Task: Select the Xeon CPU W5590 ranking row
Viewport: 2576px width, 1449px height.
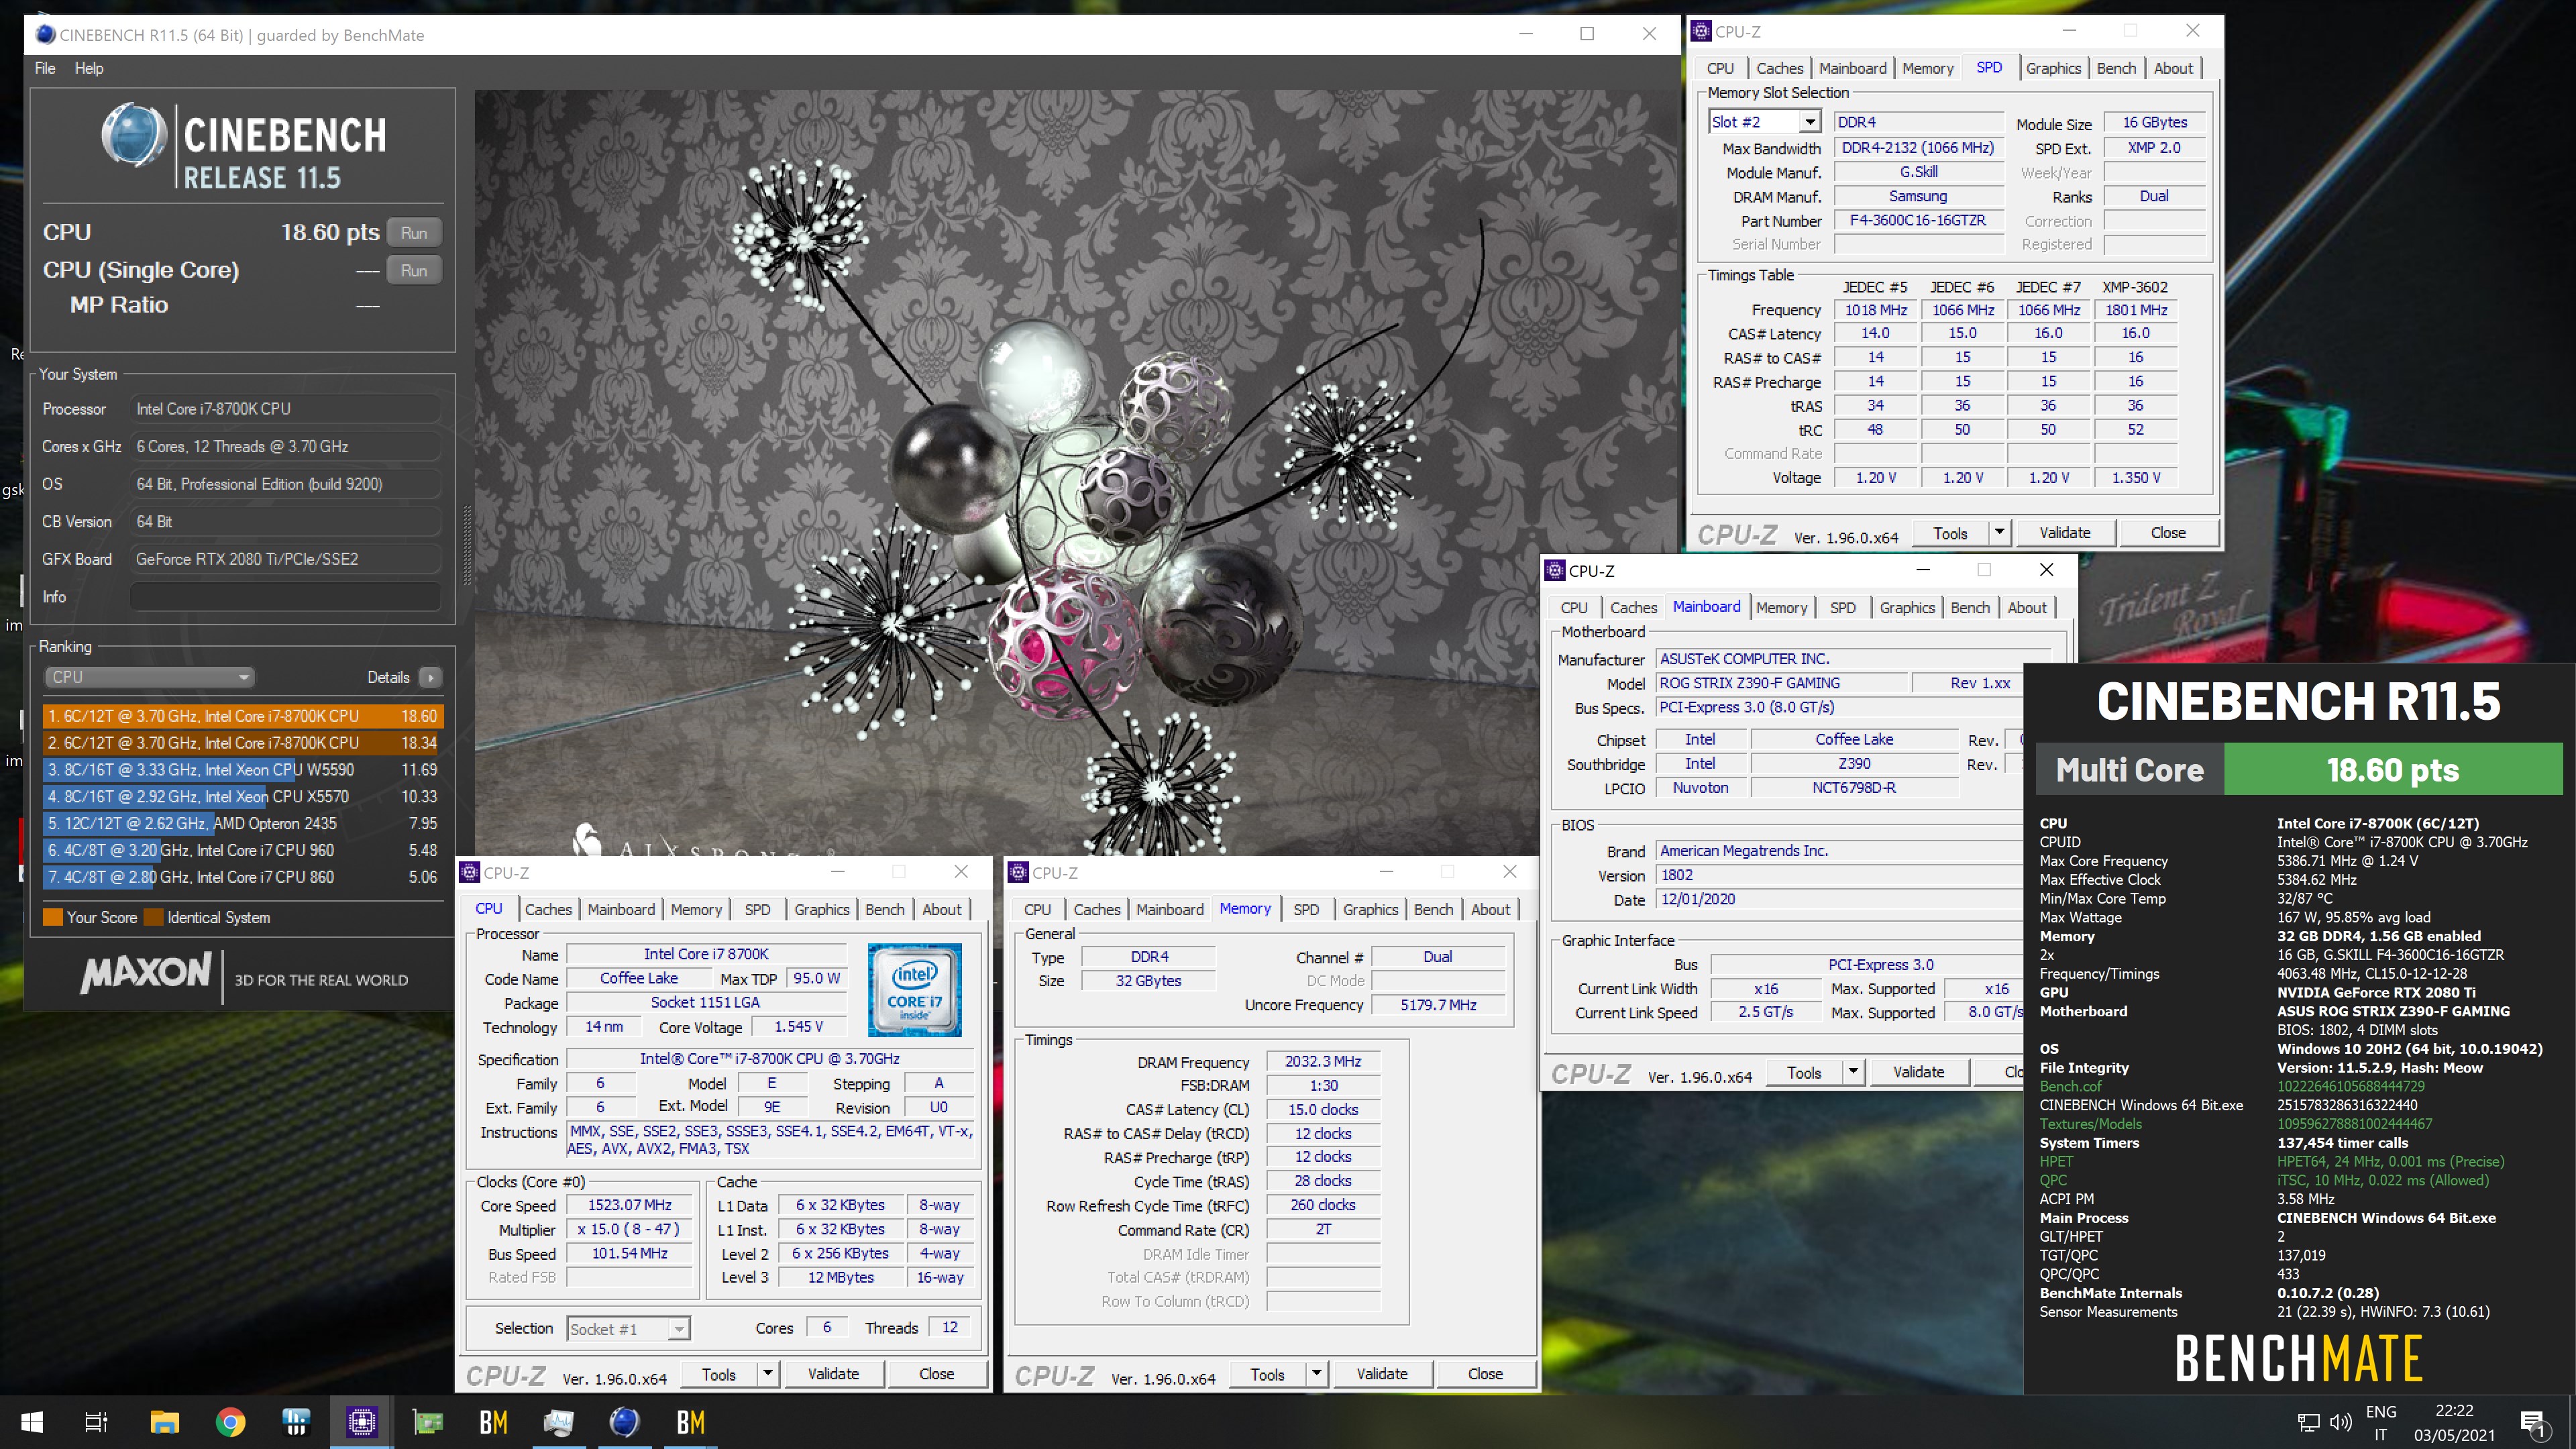Action: 243,770
